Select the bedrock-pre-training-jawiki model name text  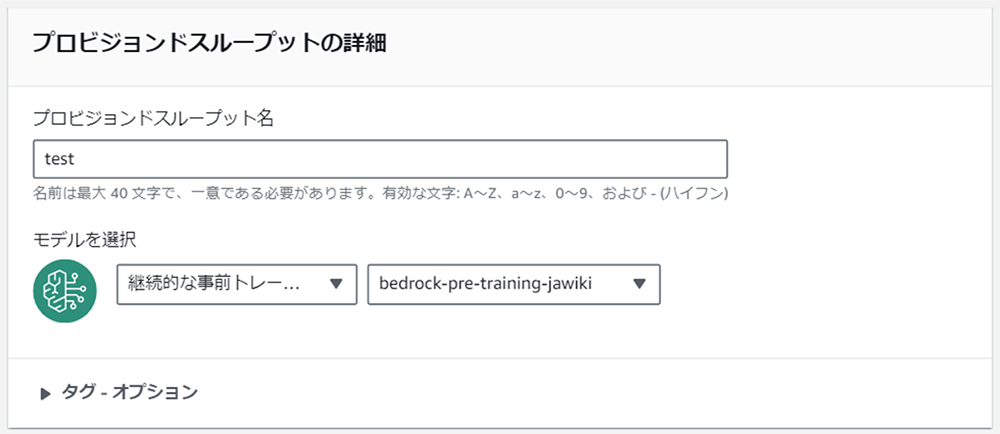point(485,284)
